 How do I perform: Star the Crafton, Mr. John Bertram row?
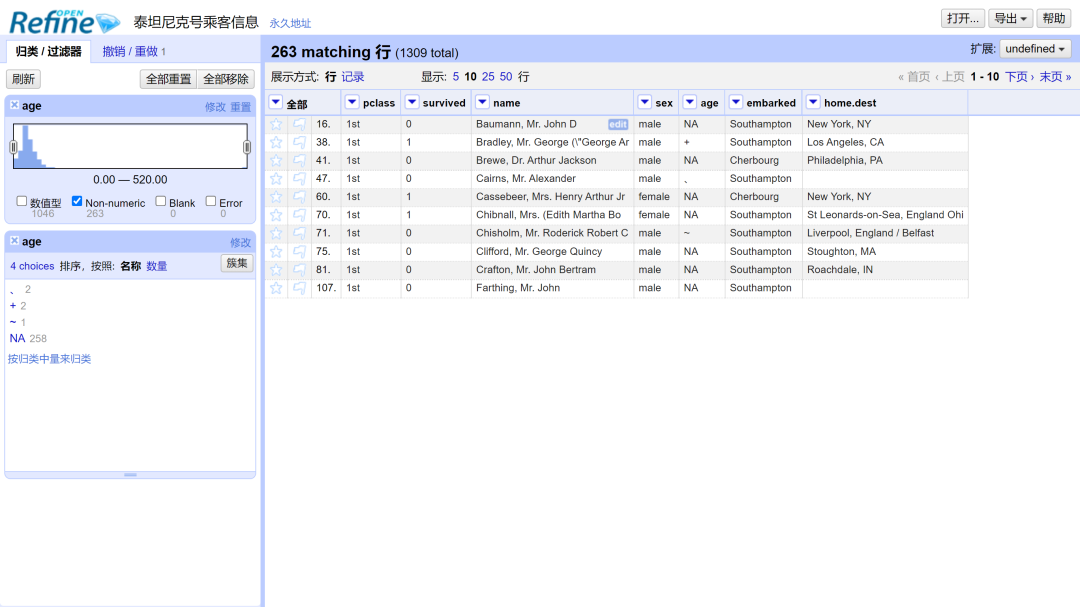click(276, 270)
